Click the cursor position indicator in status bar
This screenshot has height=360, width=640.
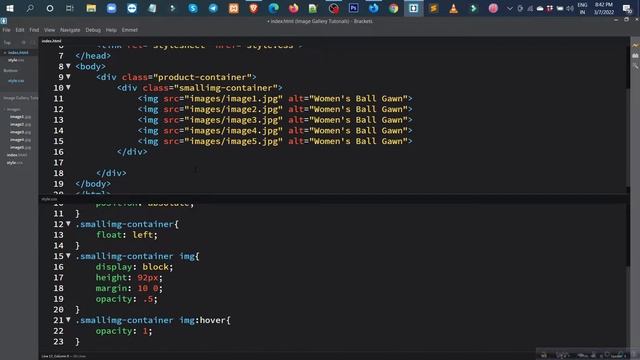tap(55, 356)
